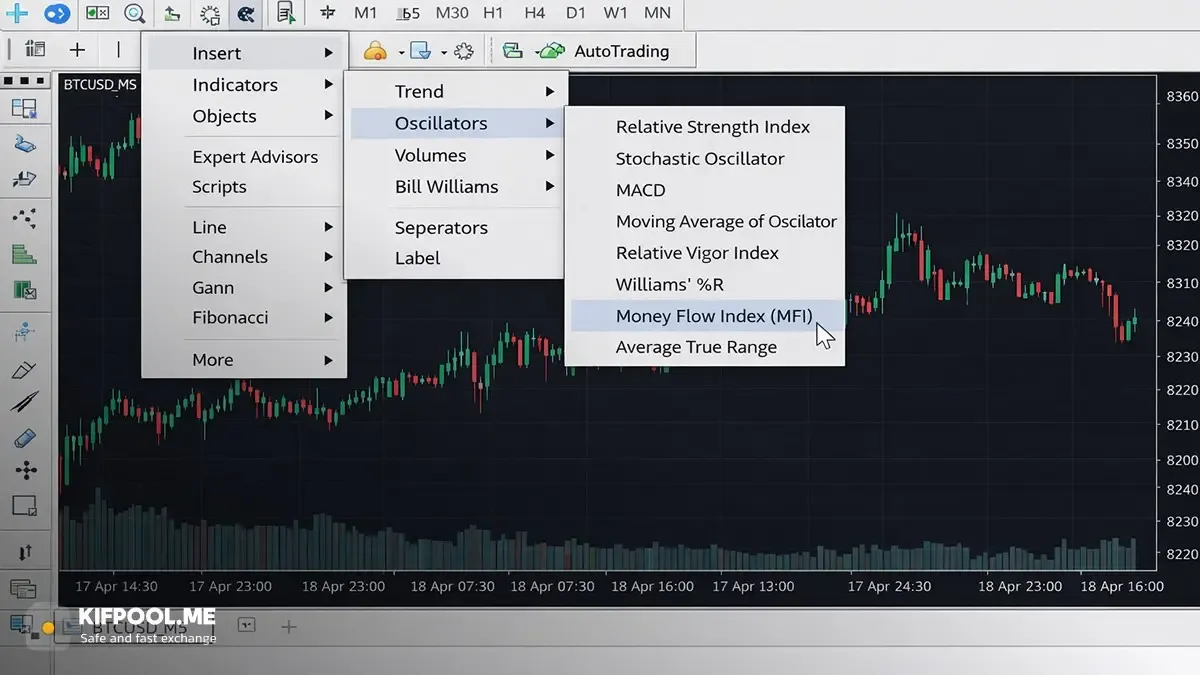Click the magnifier zoom icon in top toolbar

tap(134, 14)
